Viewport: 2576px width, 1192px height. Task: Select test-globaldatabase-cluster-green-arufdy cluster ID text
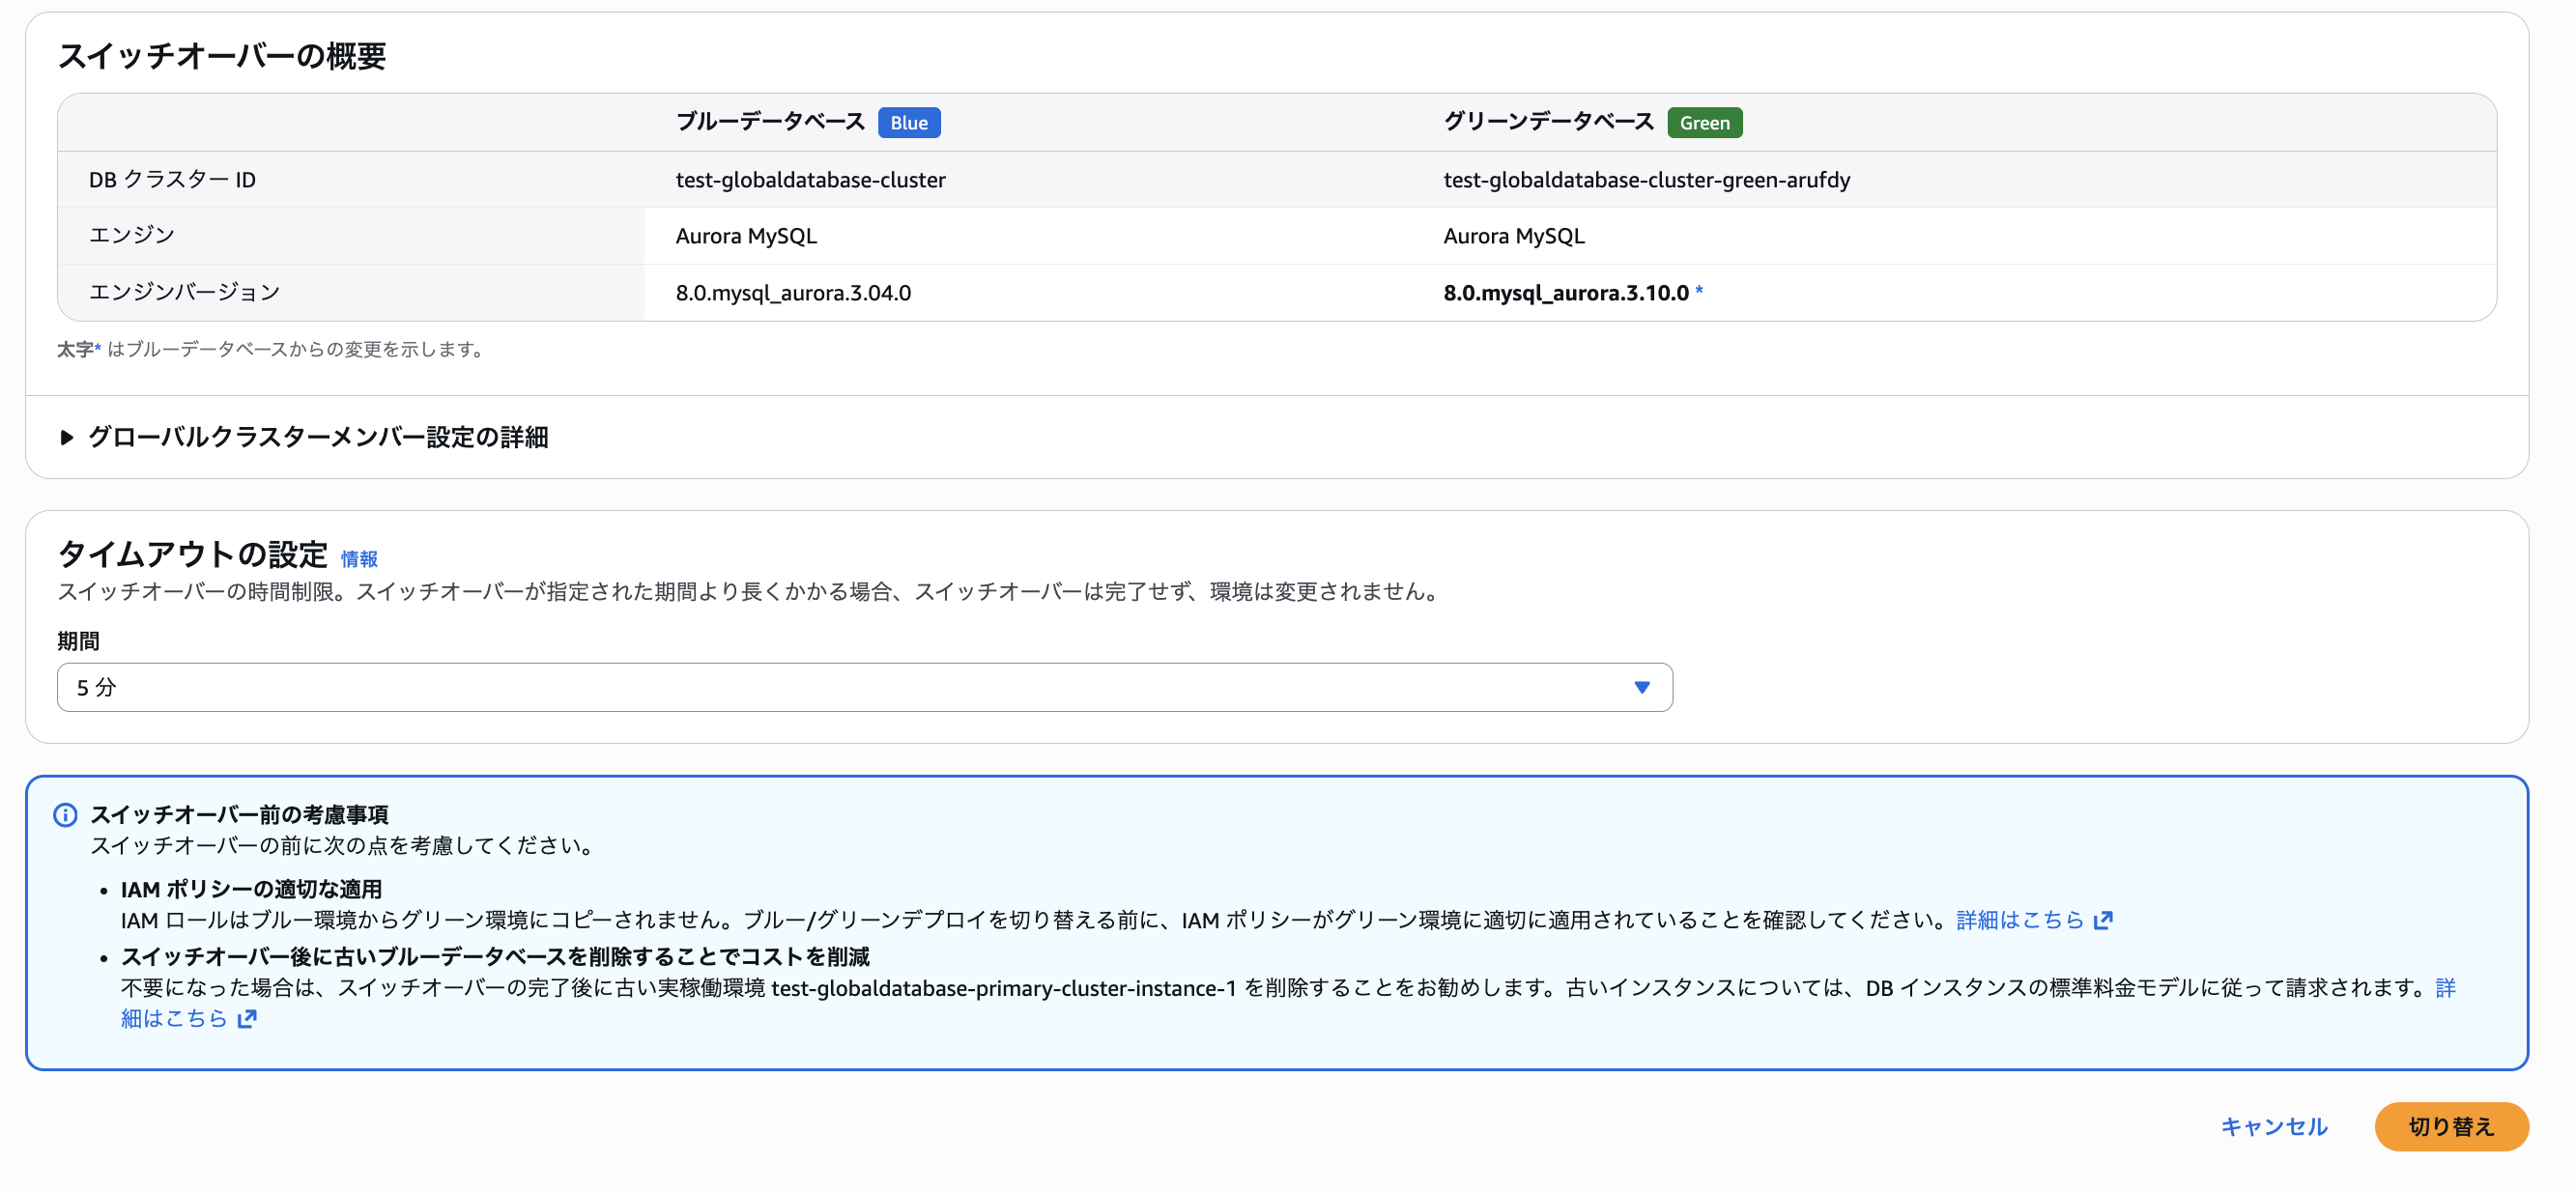[x=1646, y=180]
